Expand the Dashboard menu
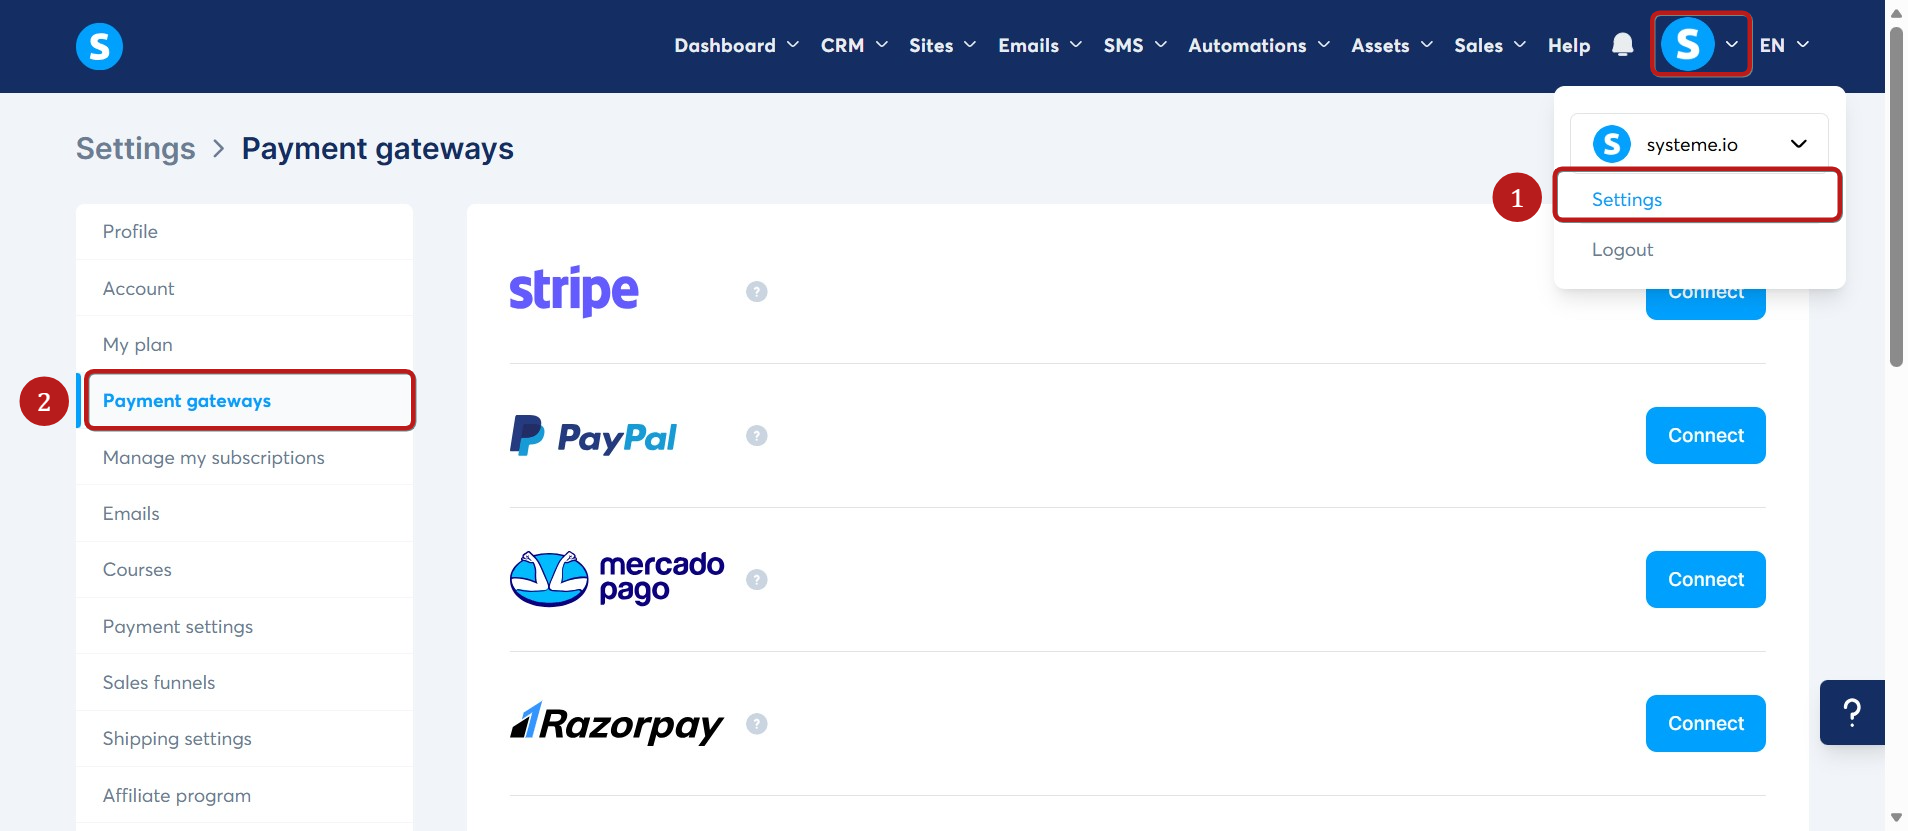The height and width of the screenshot is (831, 1908). coord(736,45)
